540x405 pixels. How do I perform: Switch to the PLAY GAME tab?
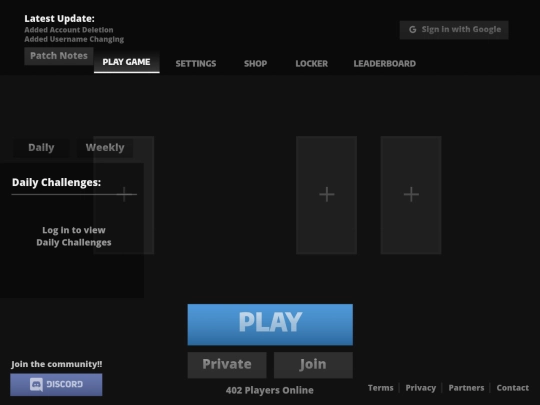(126, 62)
